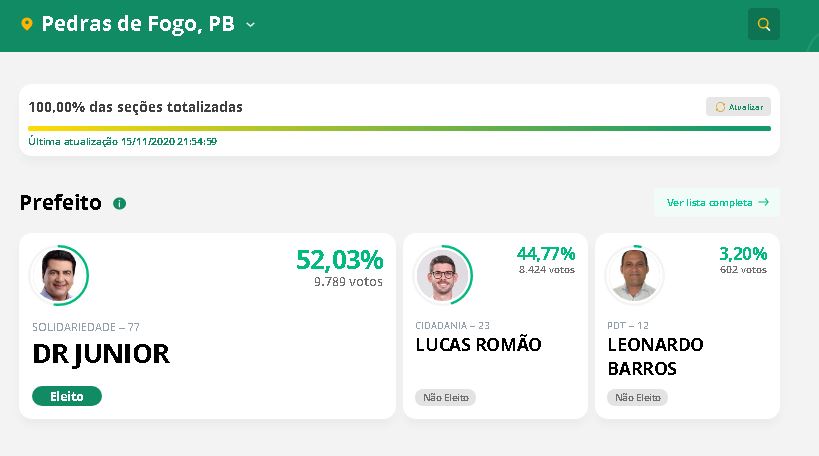This screenshot has height=456, width=819.
Task: Click the Prefeito section heading
Action: pyautogui.click(x=61, y=203)
